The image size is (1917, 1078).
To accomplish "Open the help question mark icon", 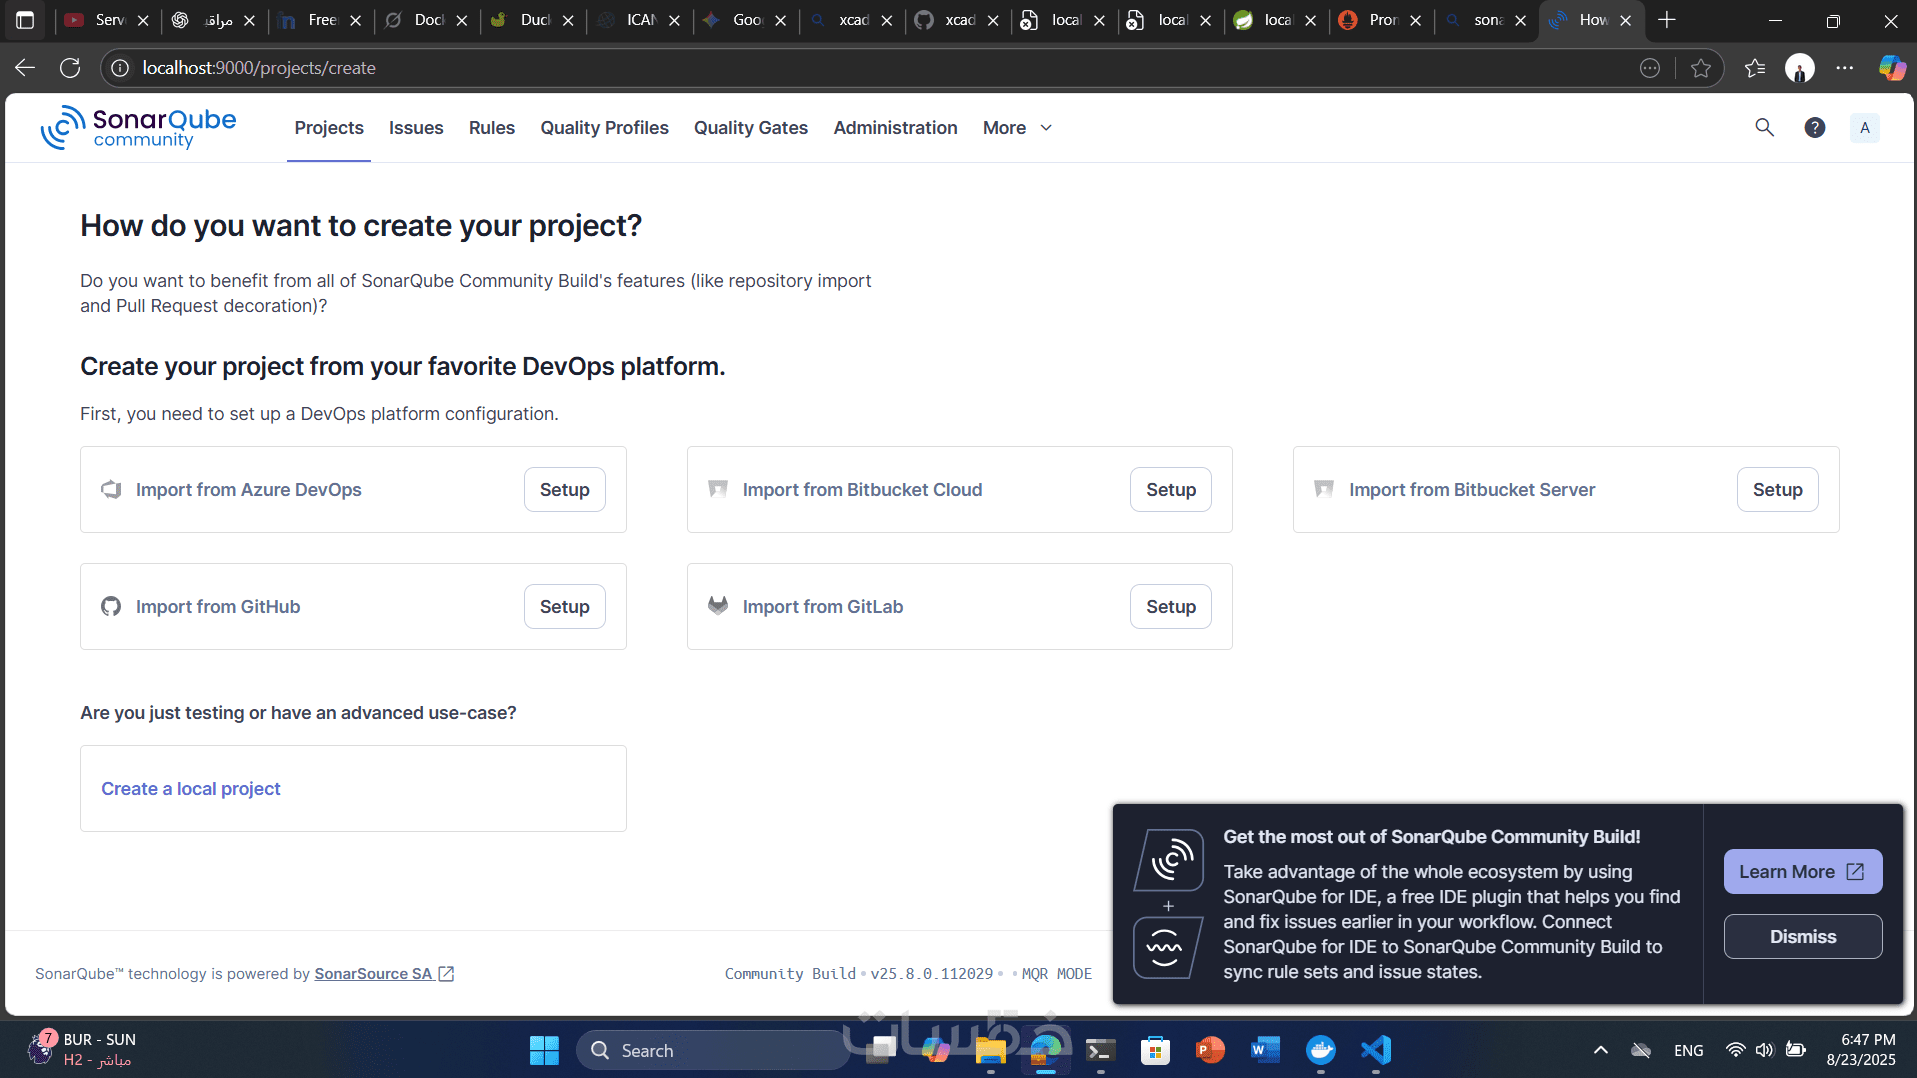I will 1814,128.
